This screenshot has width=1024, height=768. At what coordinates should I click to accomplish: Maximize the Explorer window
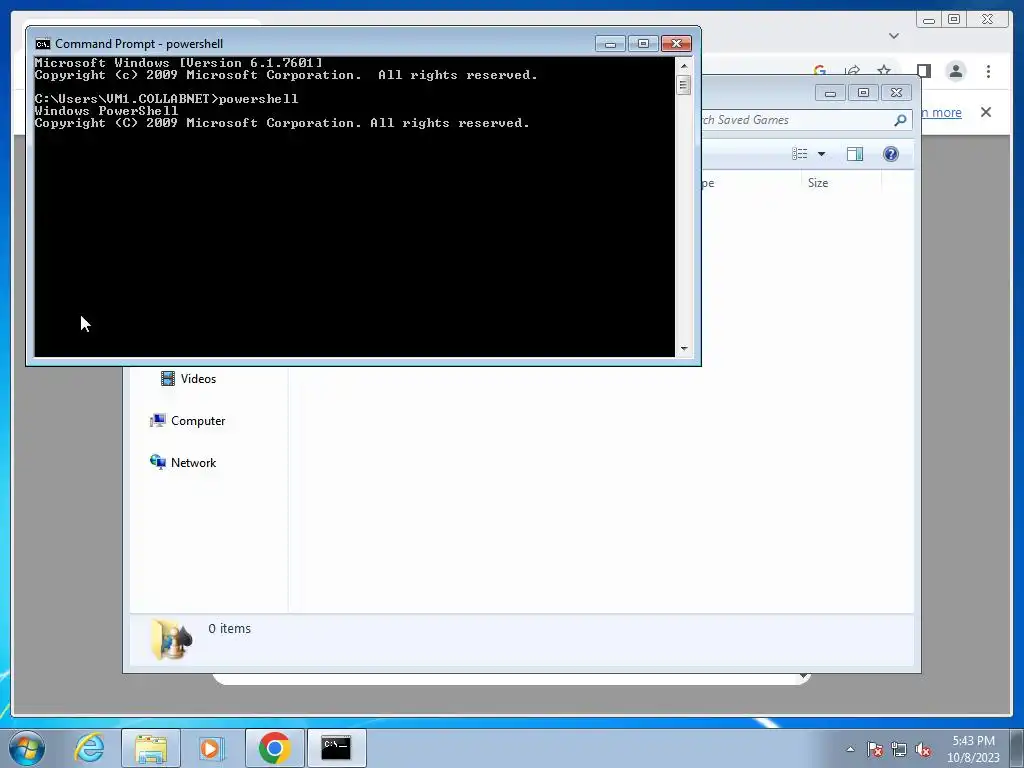pos(863,93)
